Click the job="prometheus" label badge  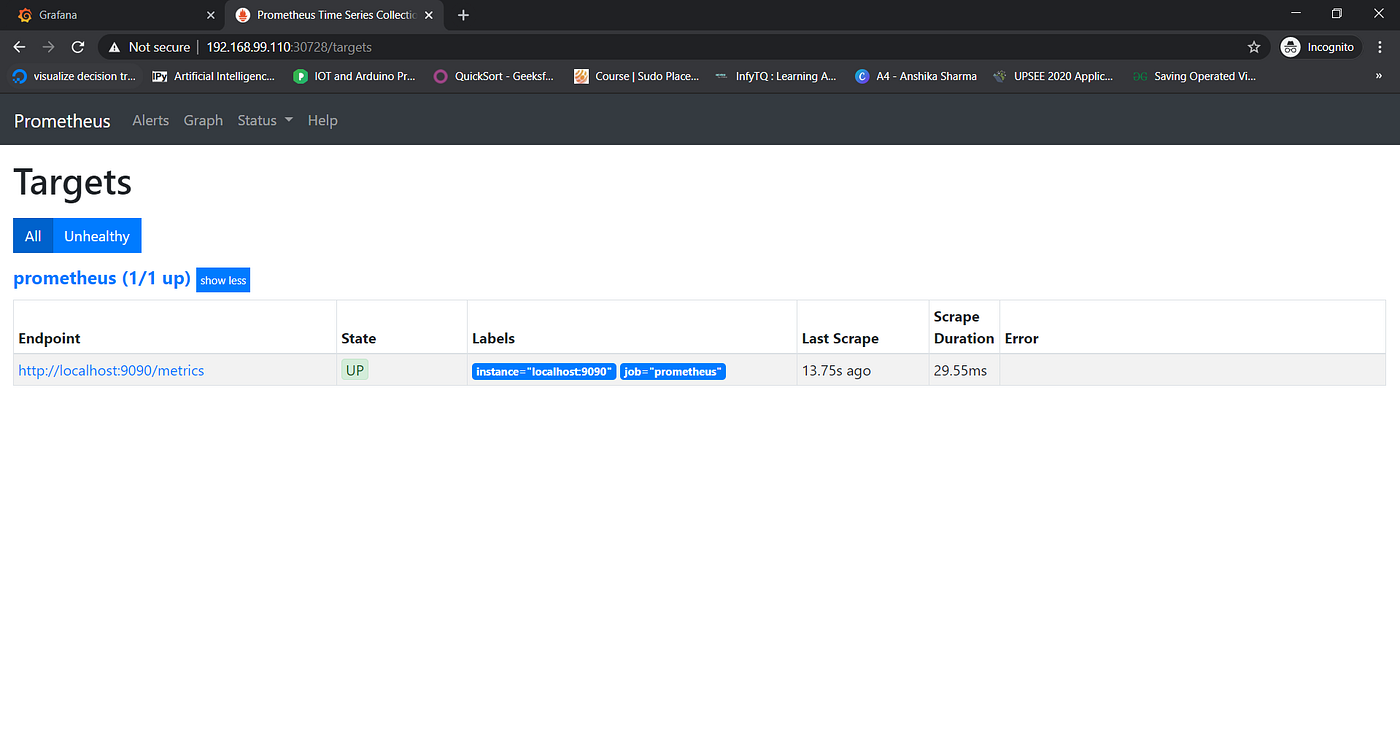pyautogui.click(x=673, y=371)
